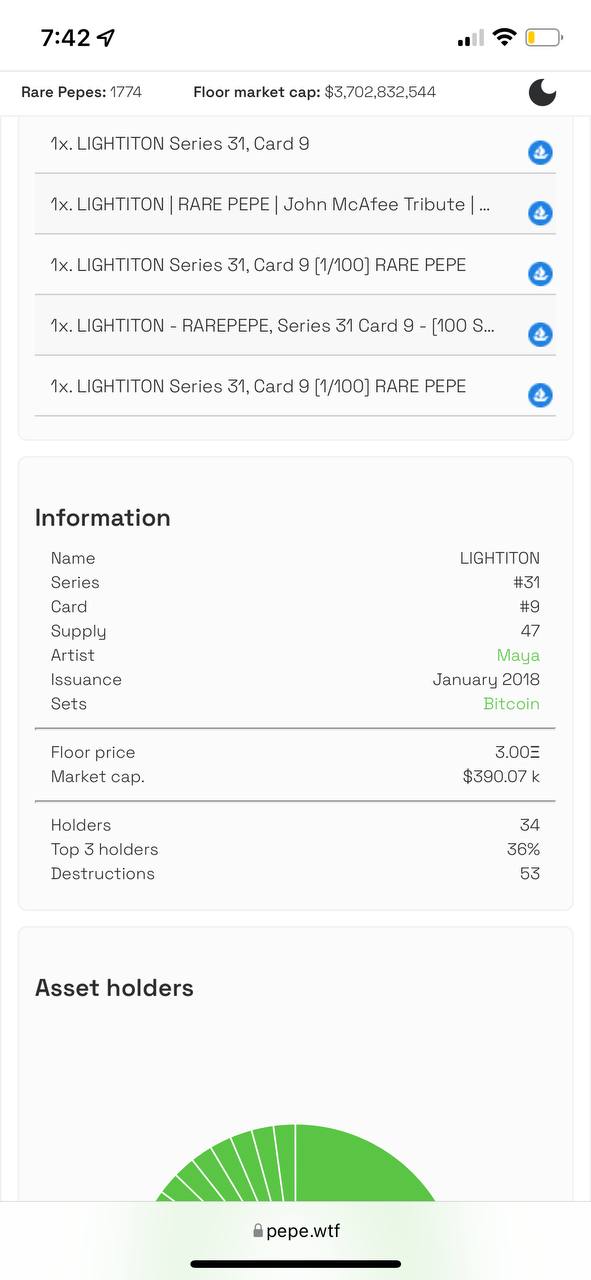Tap the Rare Pepes: 1774 counter

pyautogui.click(x=81, y=92)
